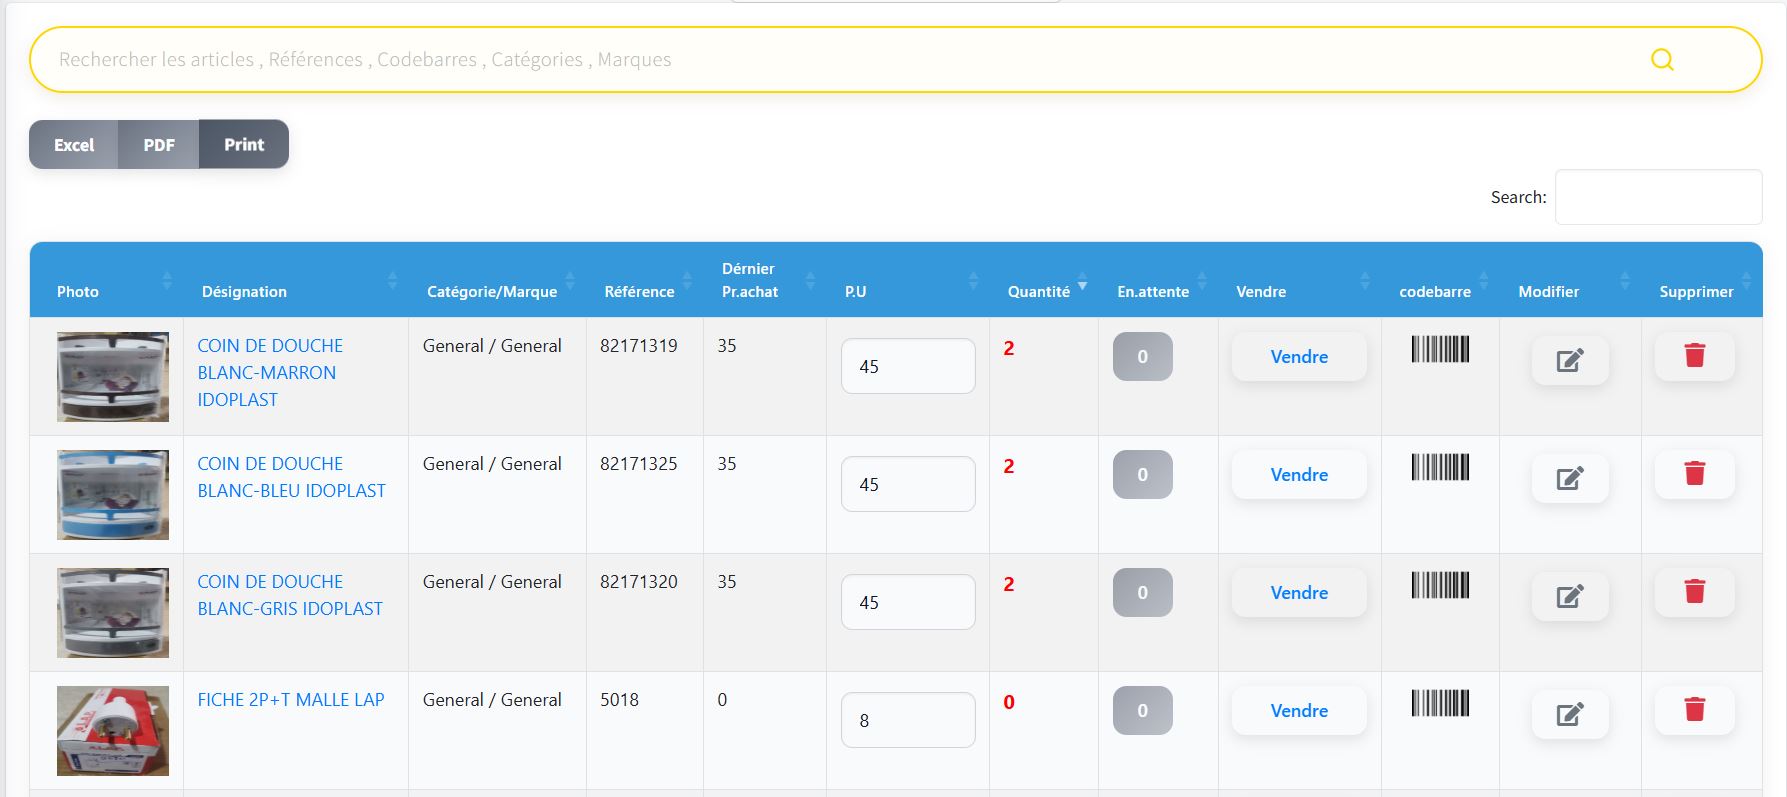The width and height of the screenshot is (1787, 797).
Task: Click barcode icon for reference 82171320
Action: pos(1440,585)
